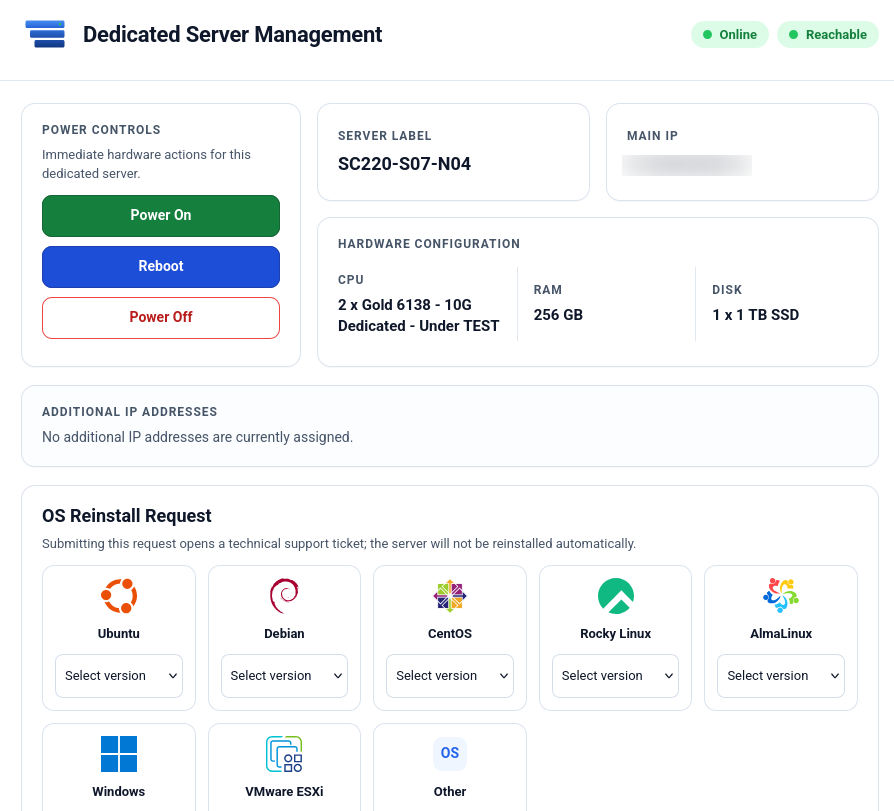
Task: Click the 1 x 1 TB SSD value
Action: (x=755, y=315)
